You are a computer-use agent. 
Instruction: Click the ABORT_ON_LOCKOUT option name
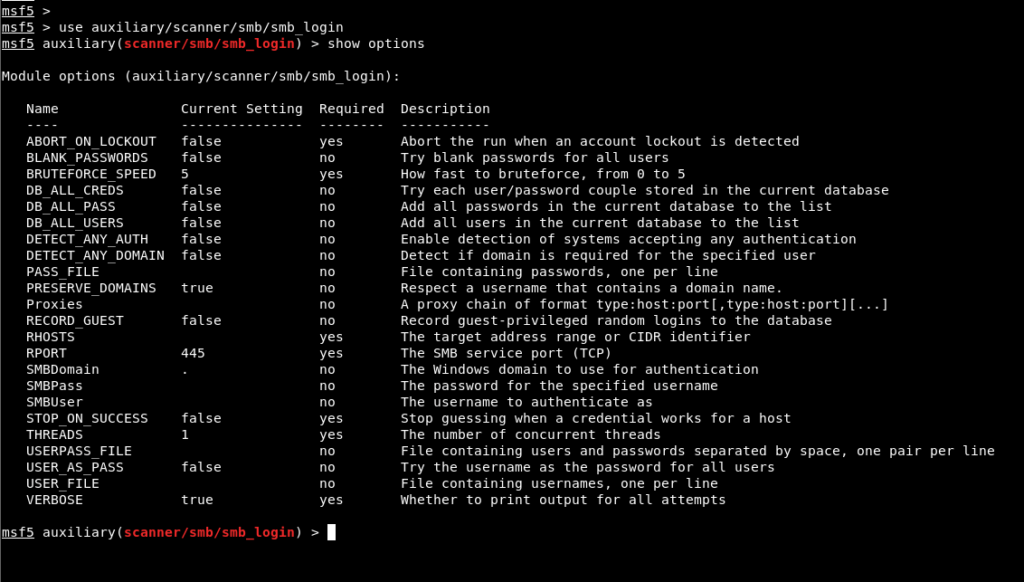(91, 141)
